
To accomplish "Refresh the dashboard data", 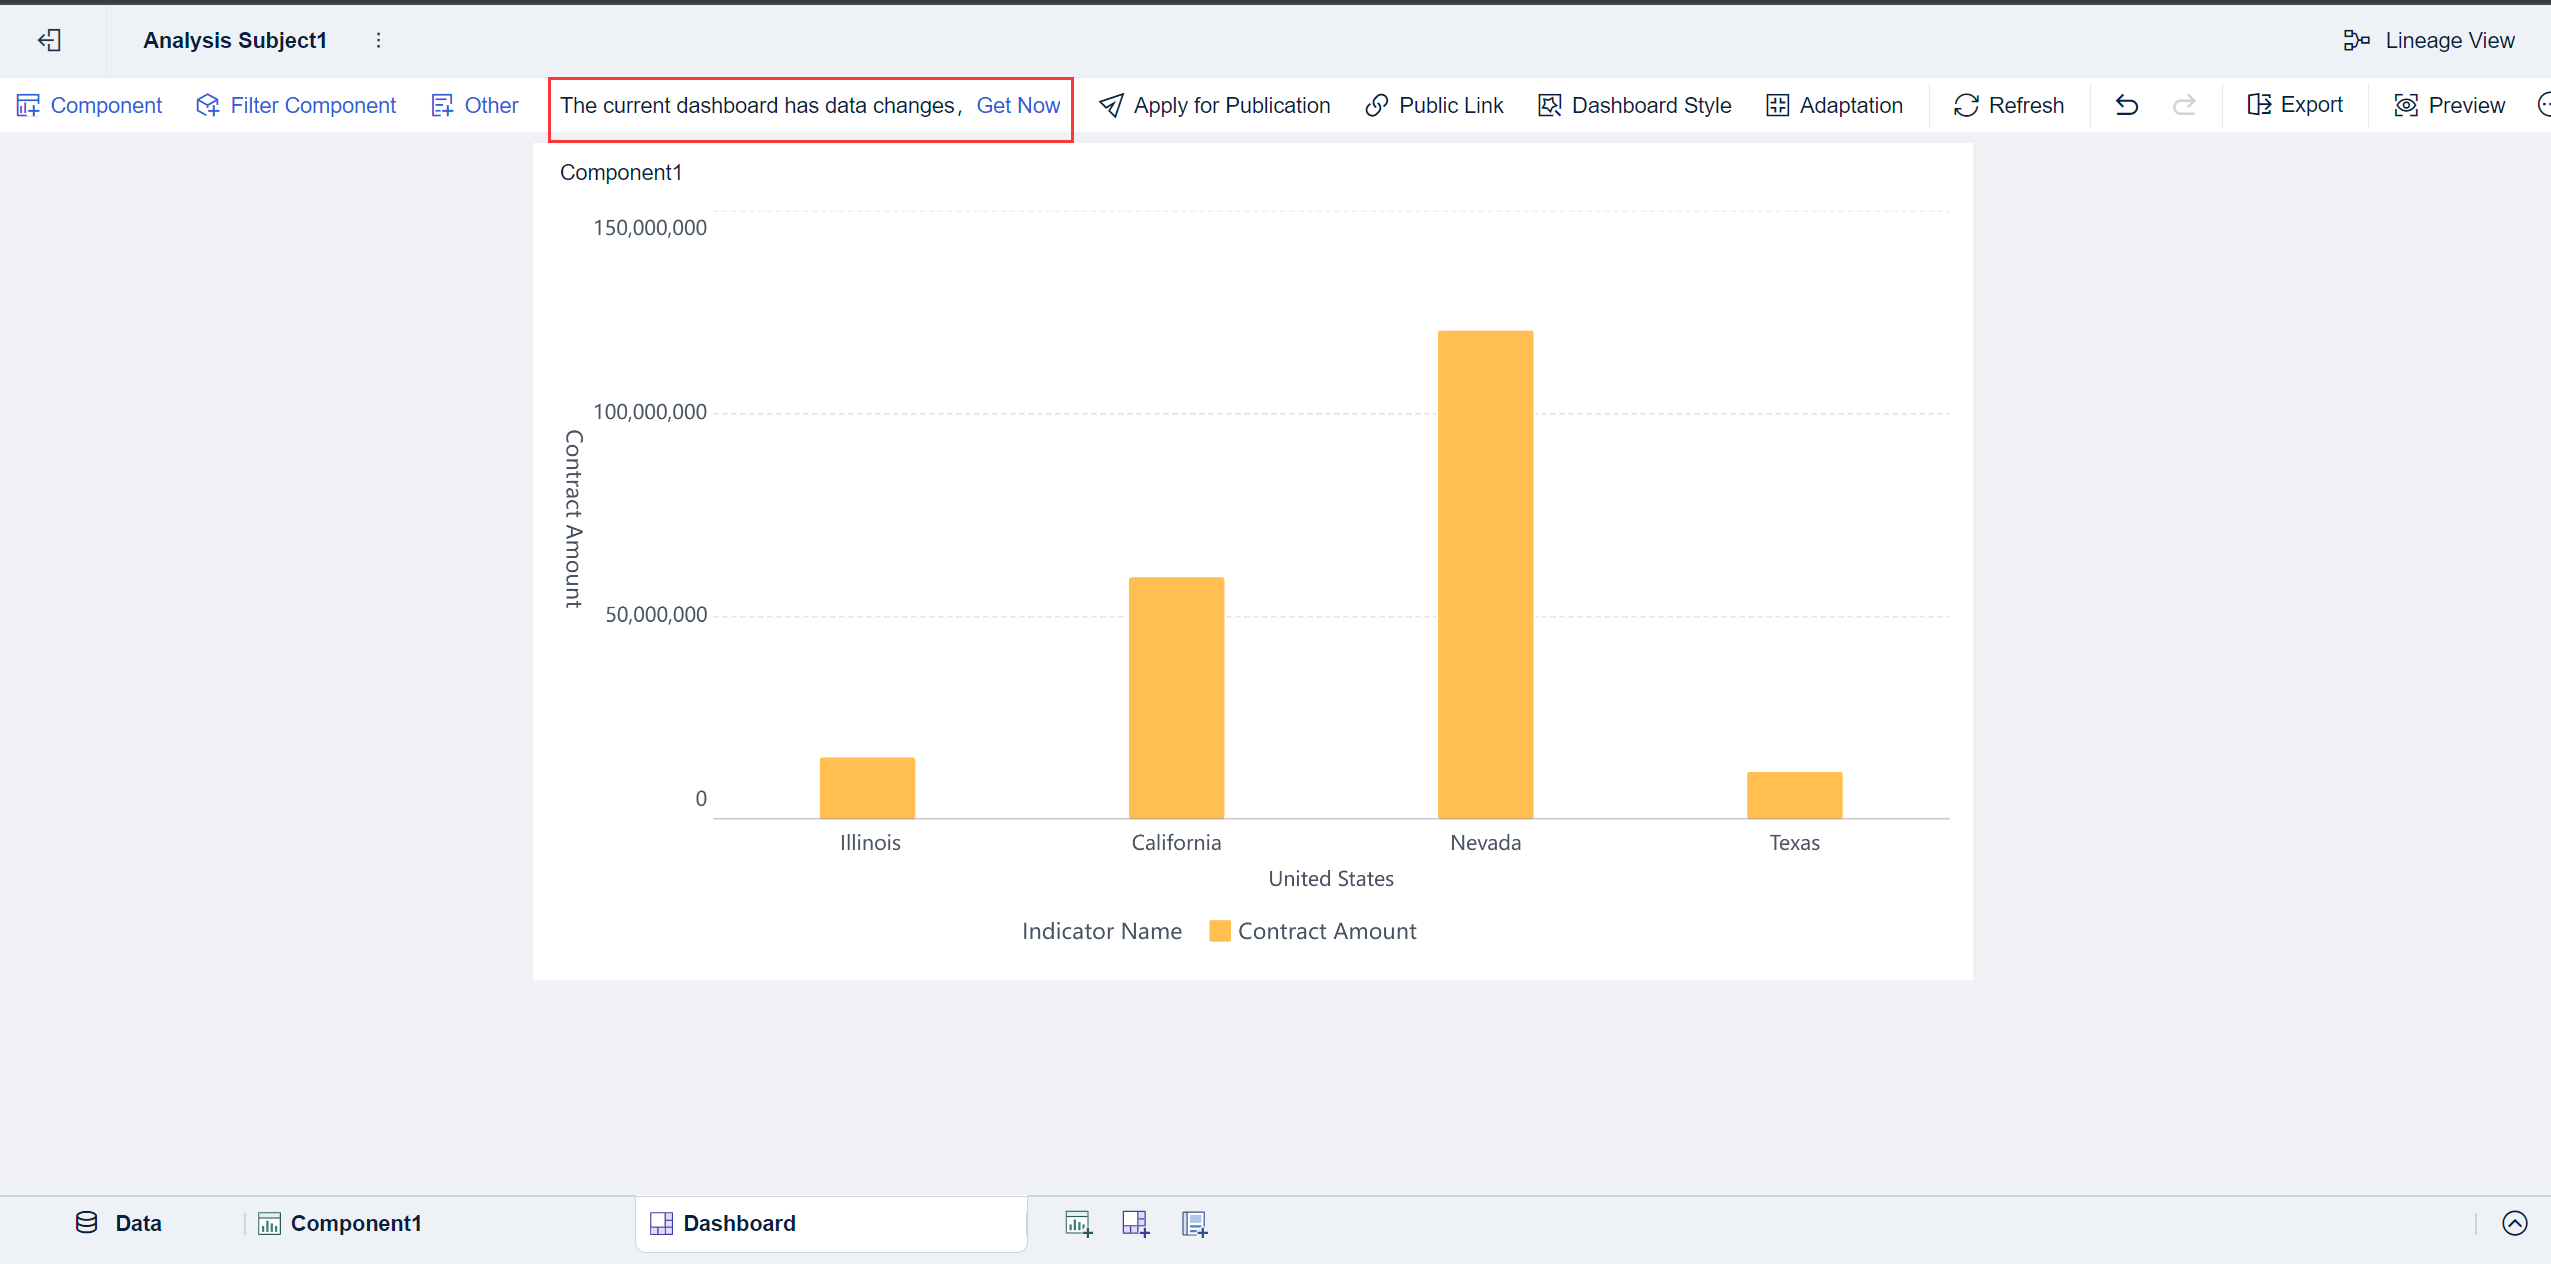I will 2009,105.
